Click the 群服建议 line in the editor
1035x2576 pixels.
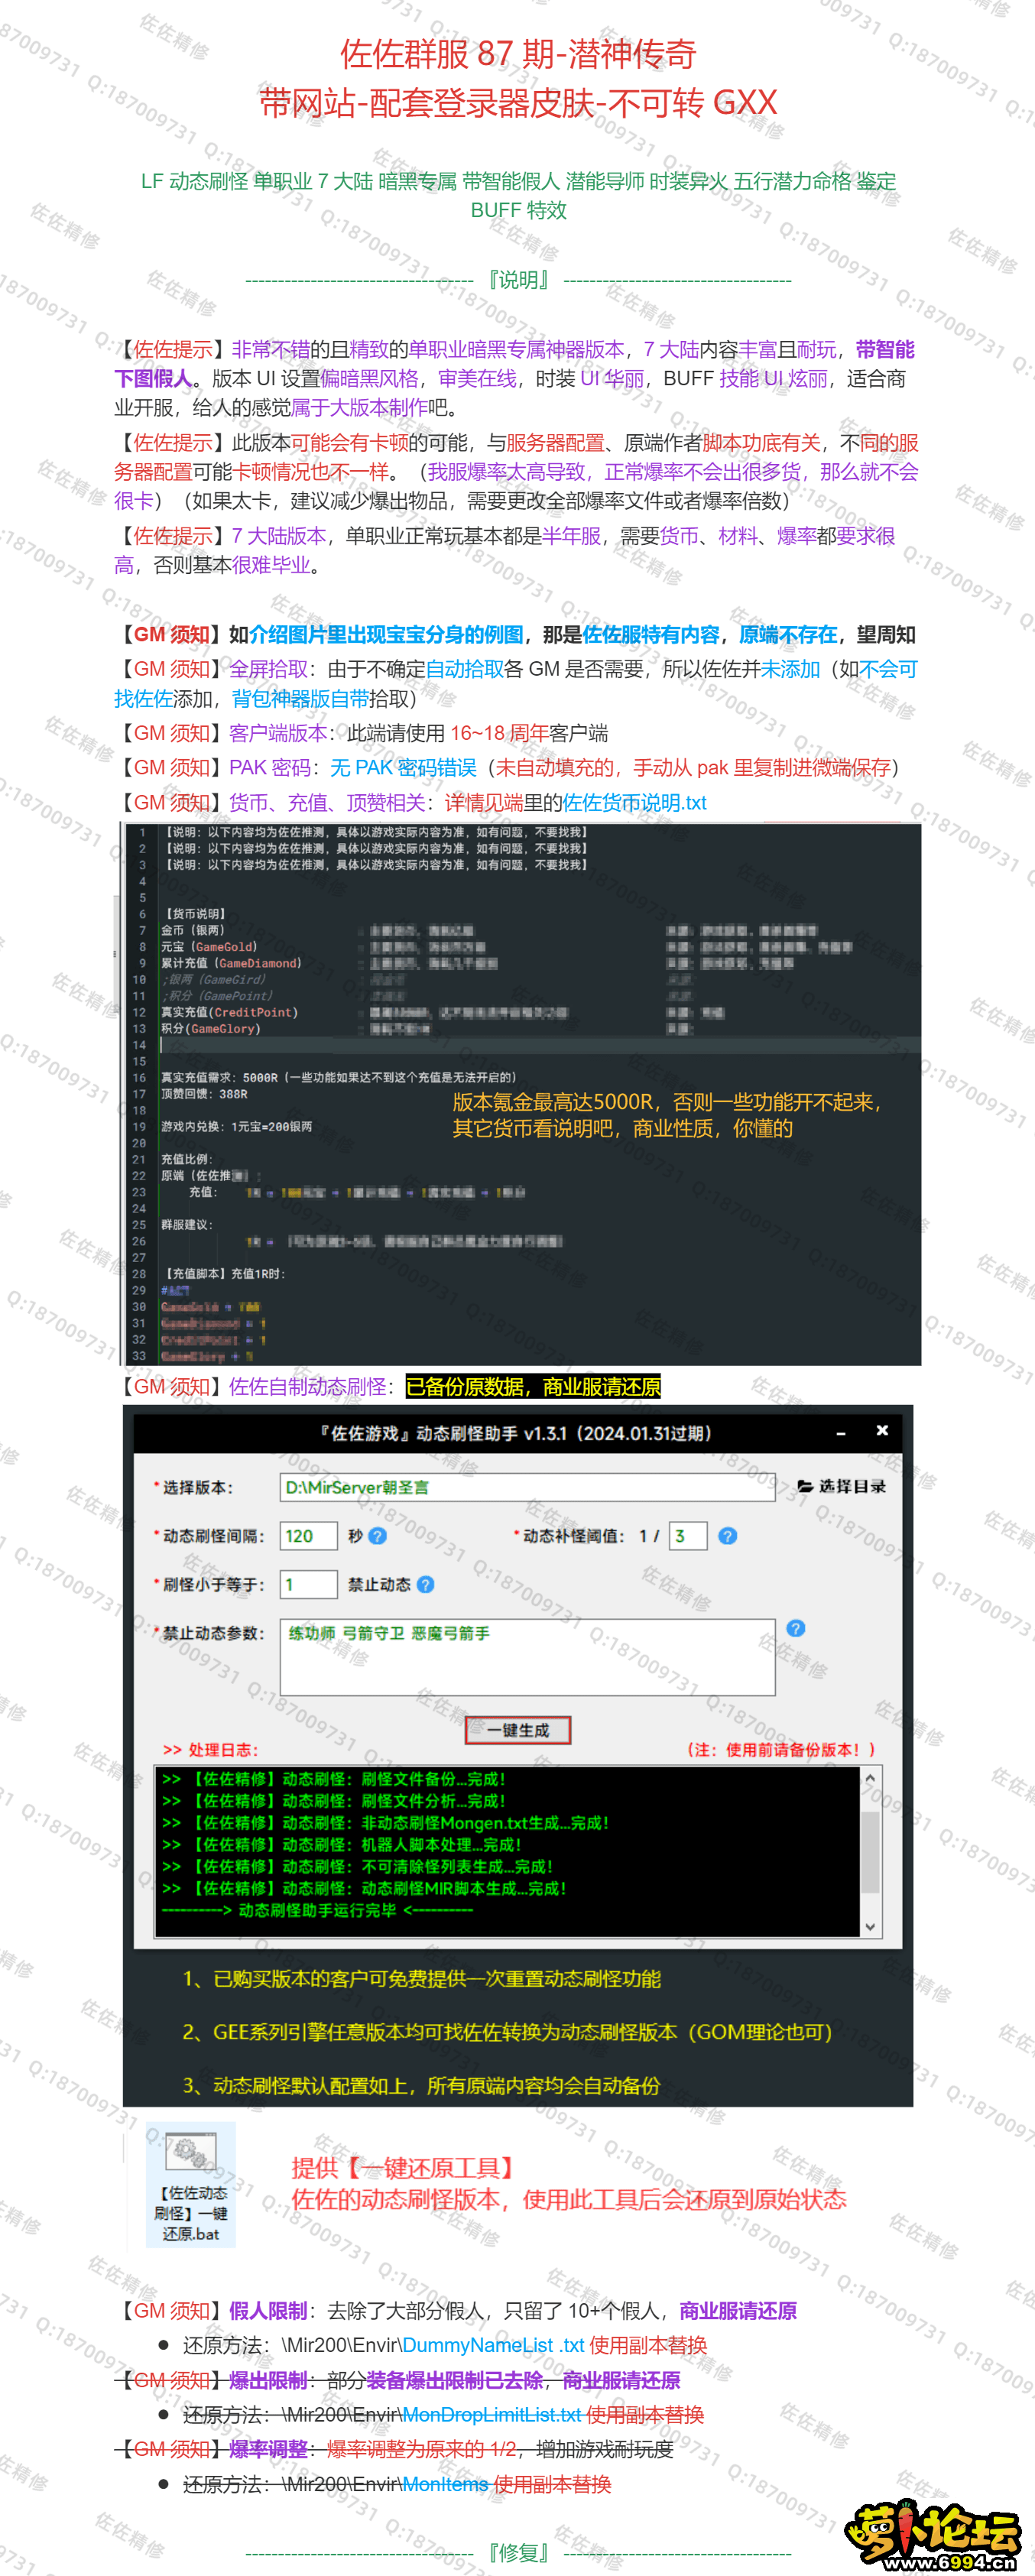pyautogui.click(x=187, y=1225)
